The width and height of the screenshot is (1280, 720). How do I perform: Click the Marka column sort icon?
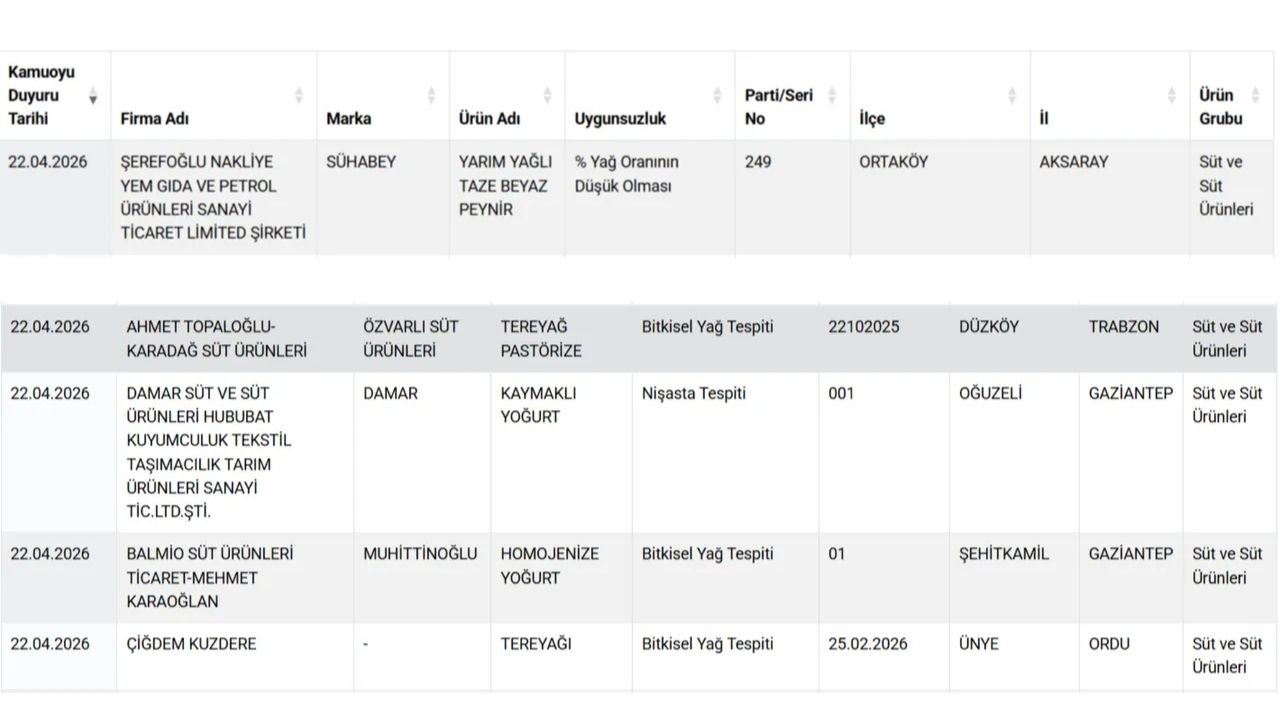431,96
